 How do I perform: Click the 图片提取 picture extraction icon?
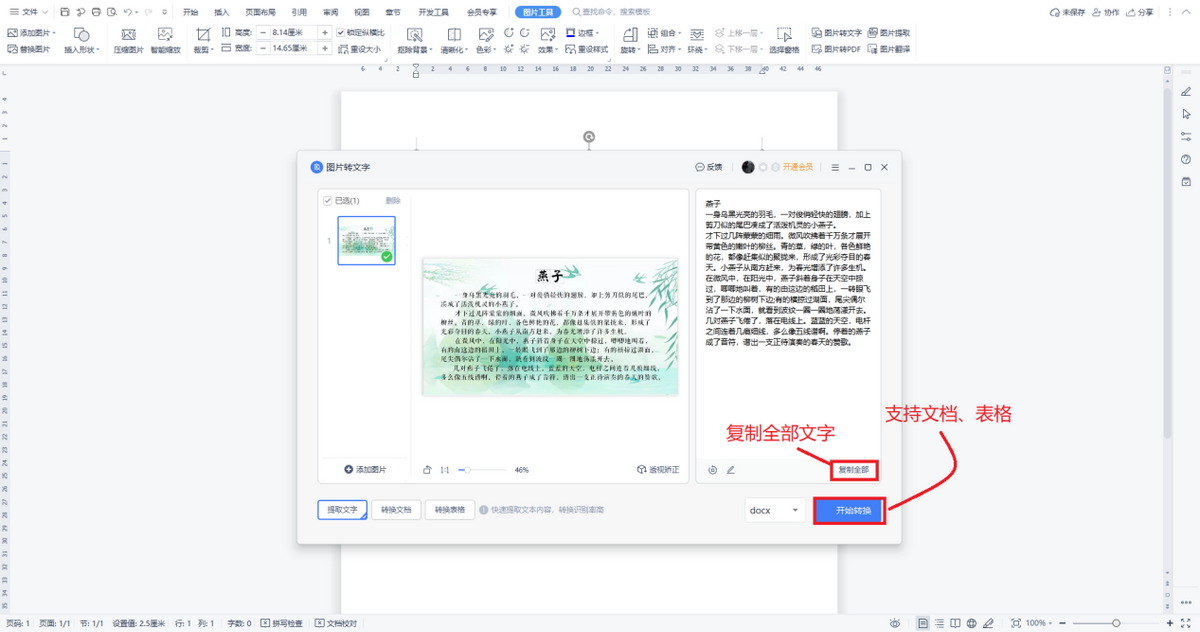coord(896,33)
